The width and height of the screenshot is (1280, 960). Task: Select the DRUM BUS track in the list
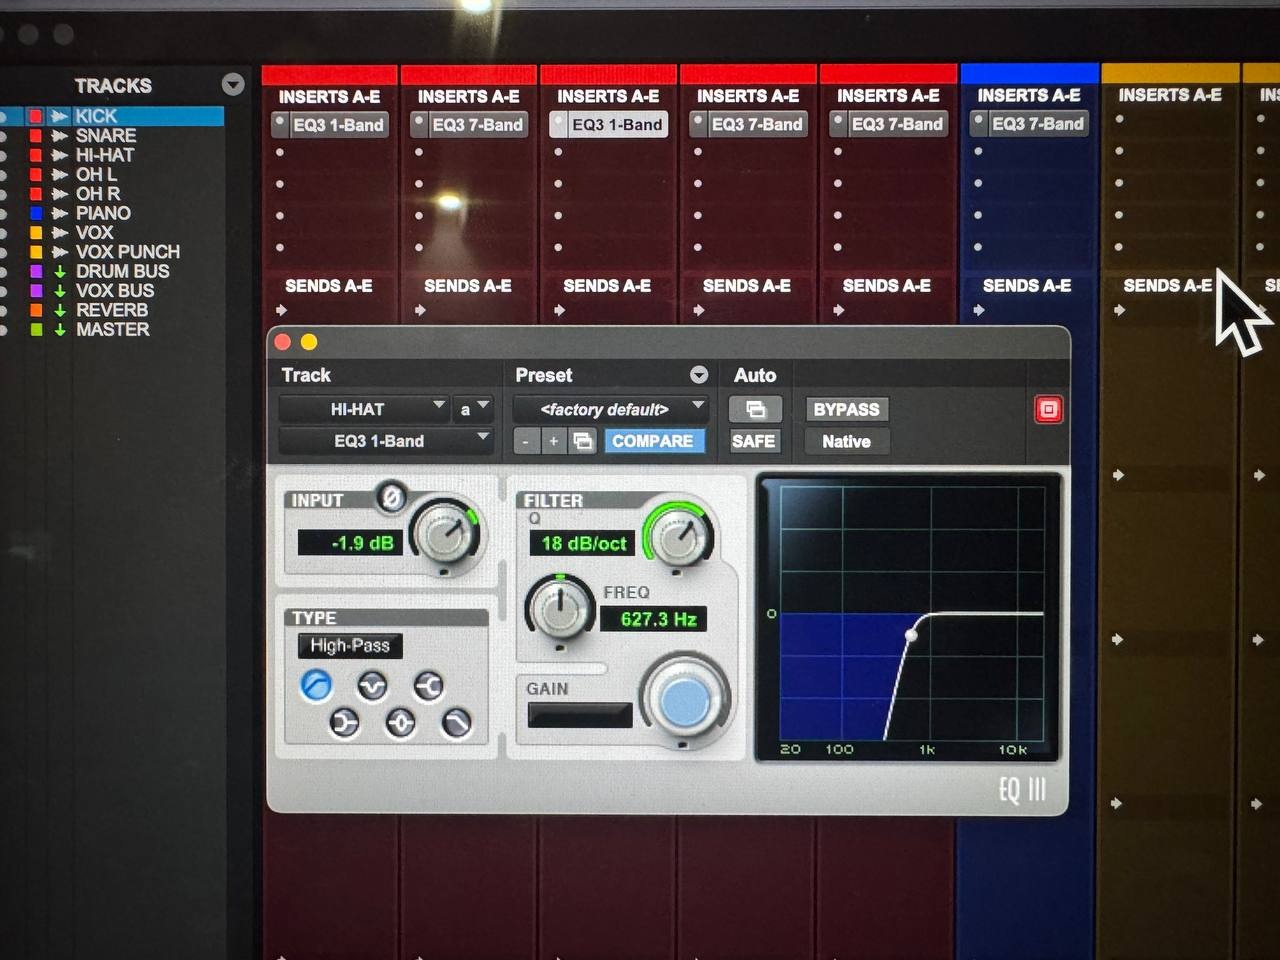tap(122, 271)
